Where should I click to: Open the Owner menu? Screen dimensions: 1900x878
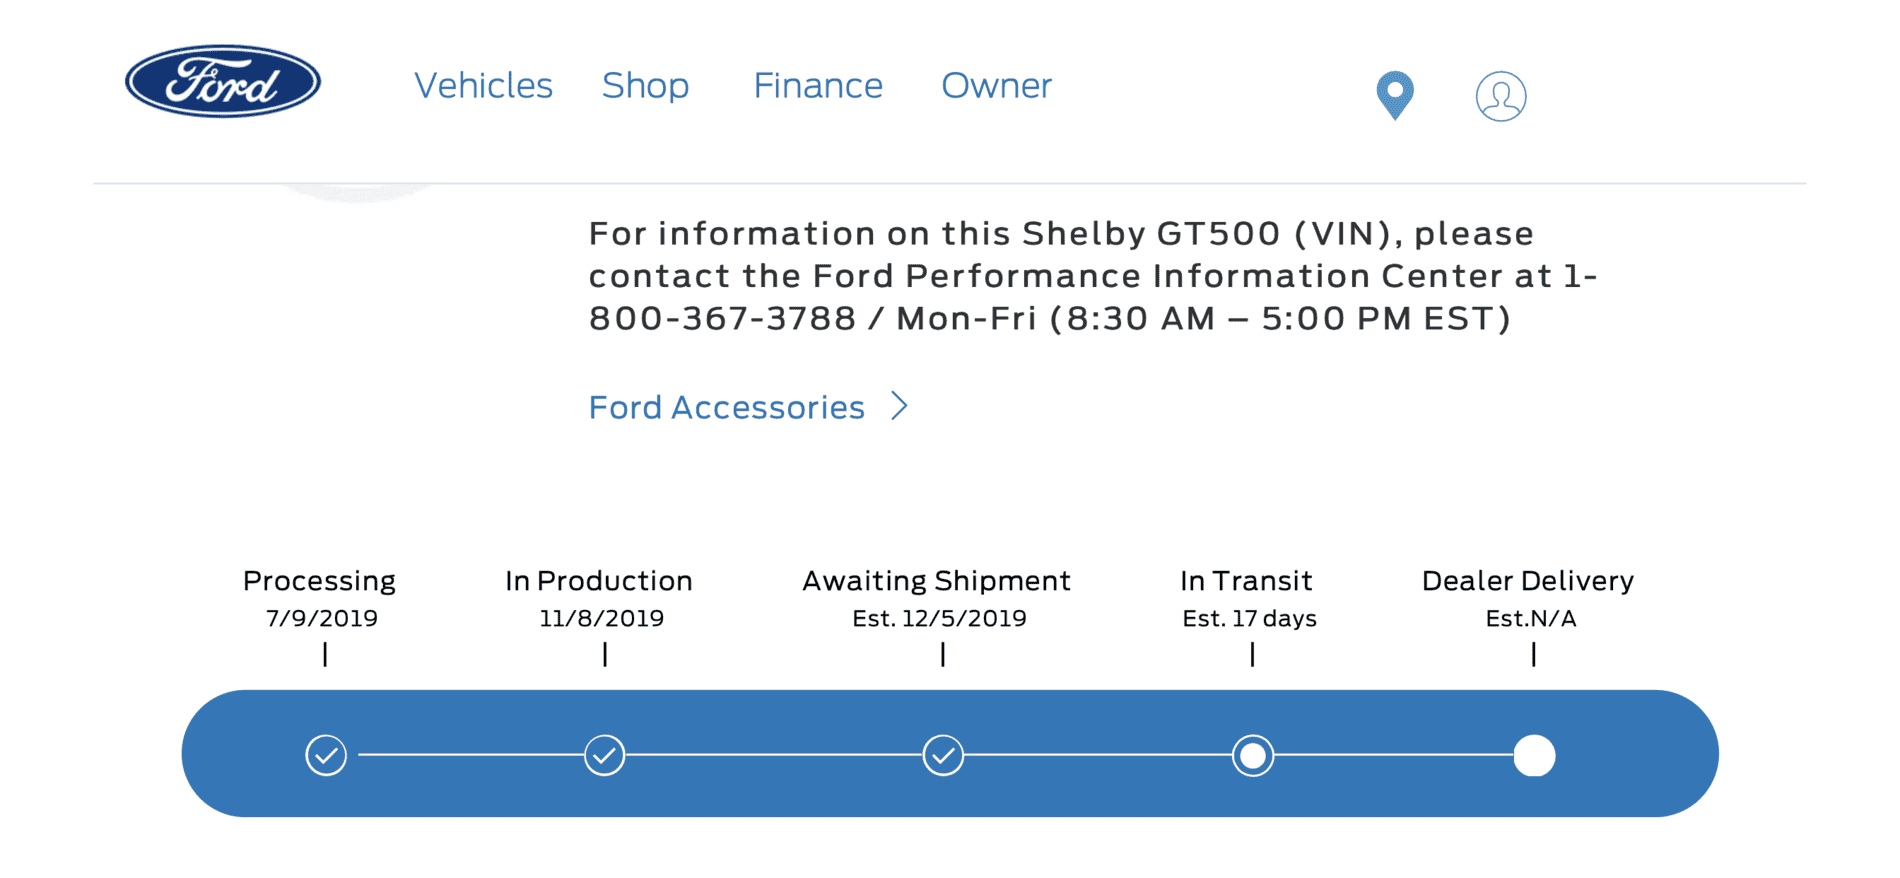[996, 86]
